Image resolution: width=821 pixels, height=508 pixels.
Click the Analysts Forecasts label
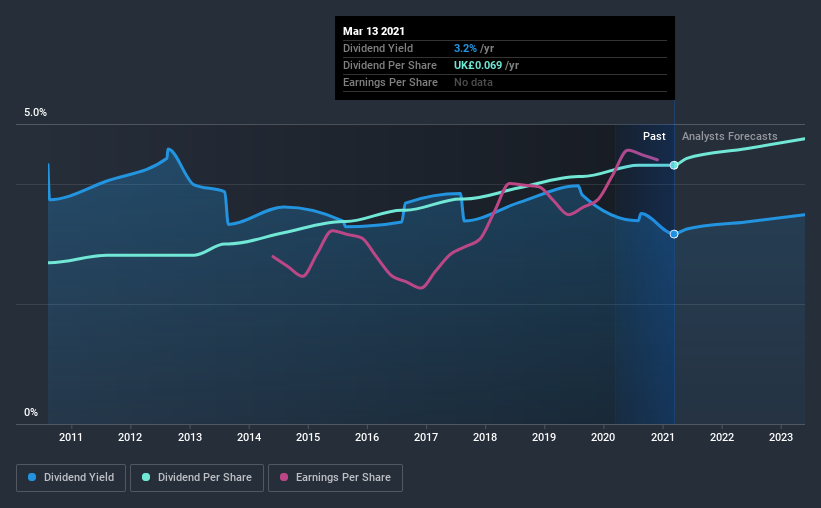point(729,136)
